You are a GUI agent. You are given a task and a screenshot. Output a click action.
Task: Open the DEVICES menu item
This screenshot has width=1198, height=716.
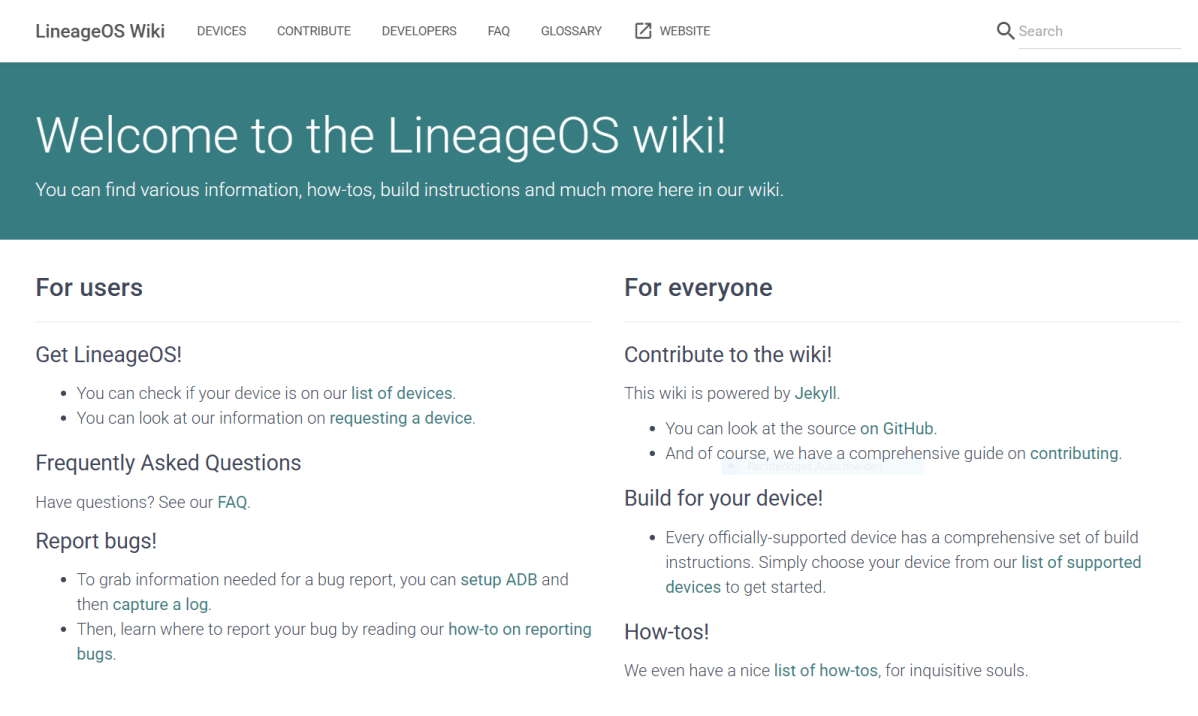coord(221,31)
